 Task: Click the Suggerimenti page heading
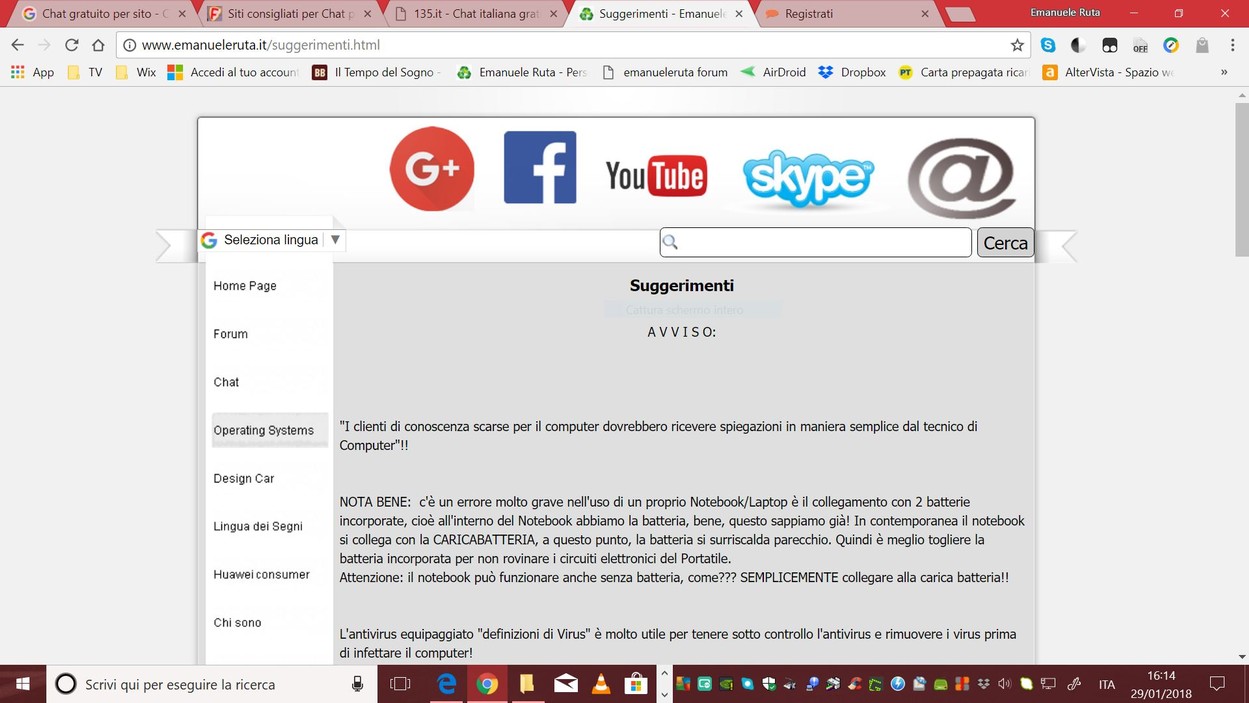point(682,286)
